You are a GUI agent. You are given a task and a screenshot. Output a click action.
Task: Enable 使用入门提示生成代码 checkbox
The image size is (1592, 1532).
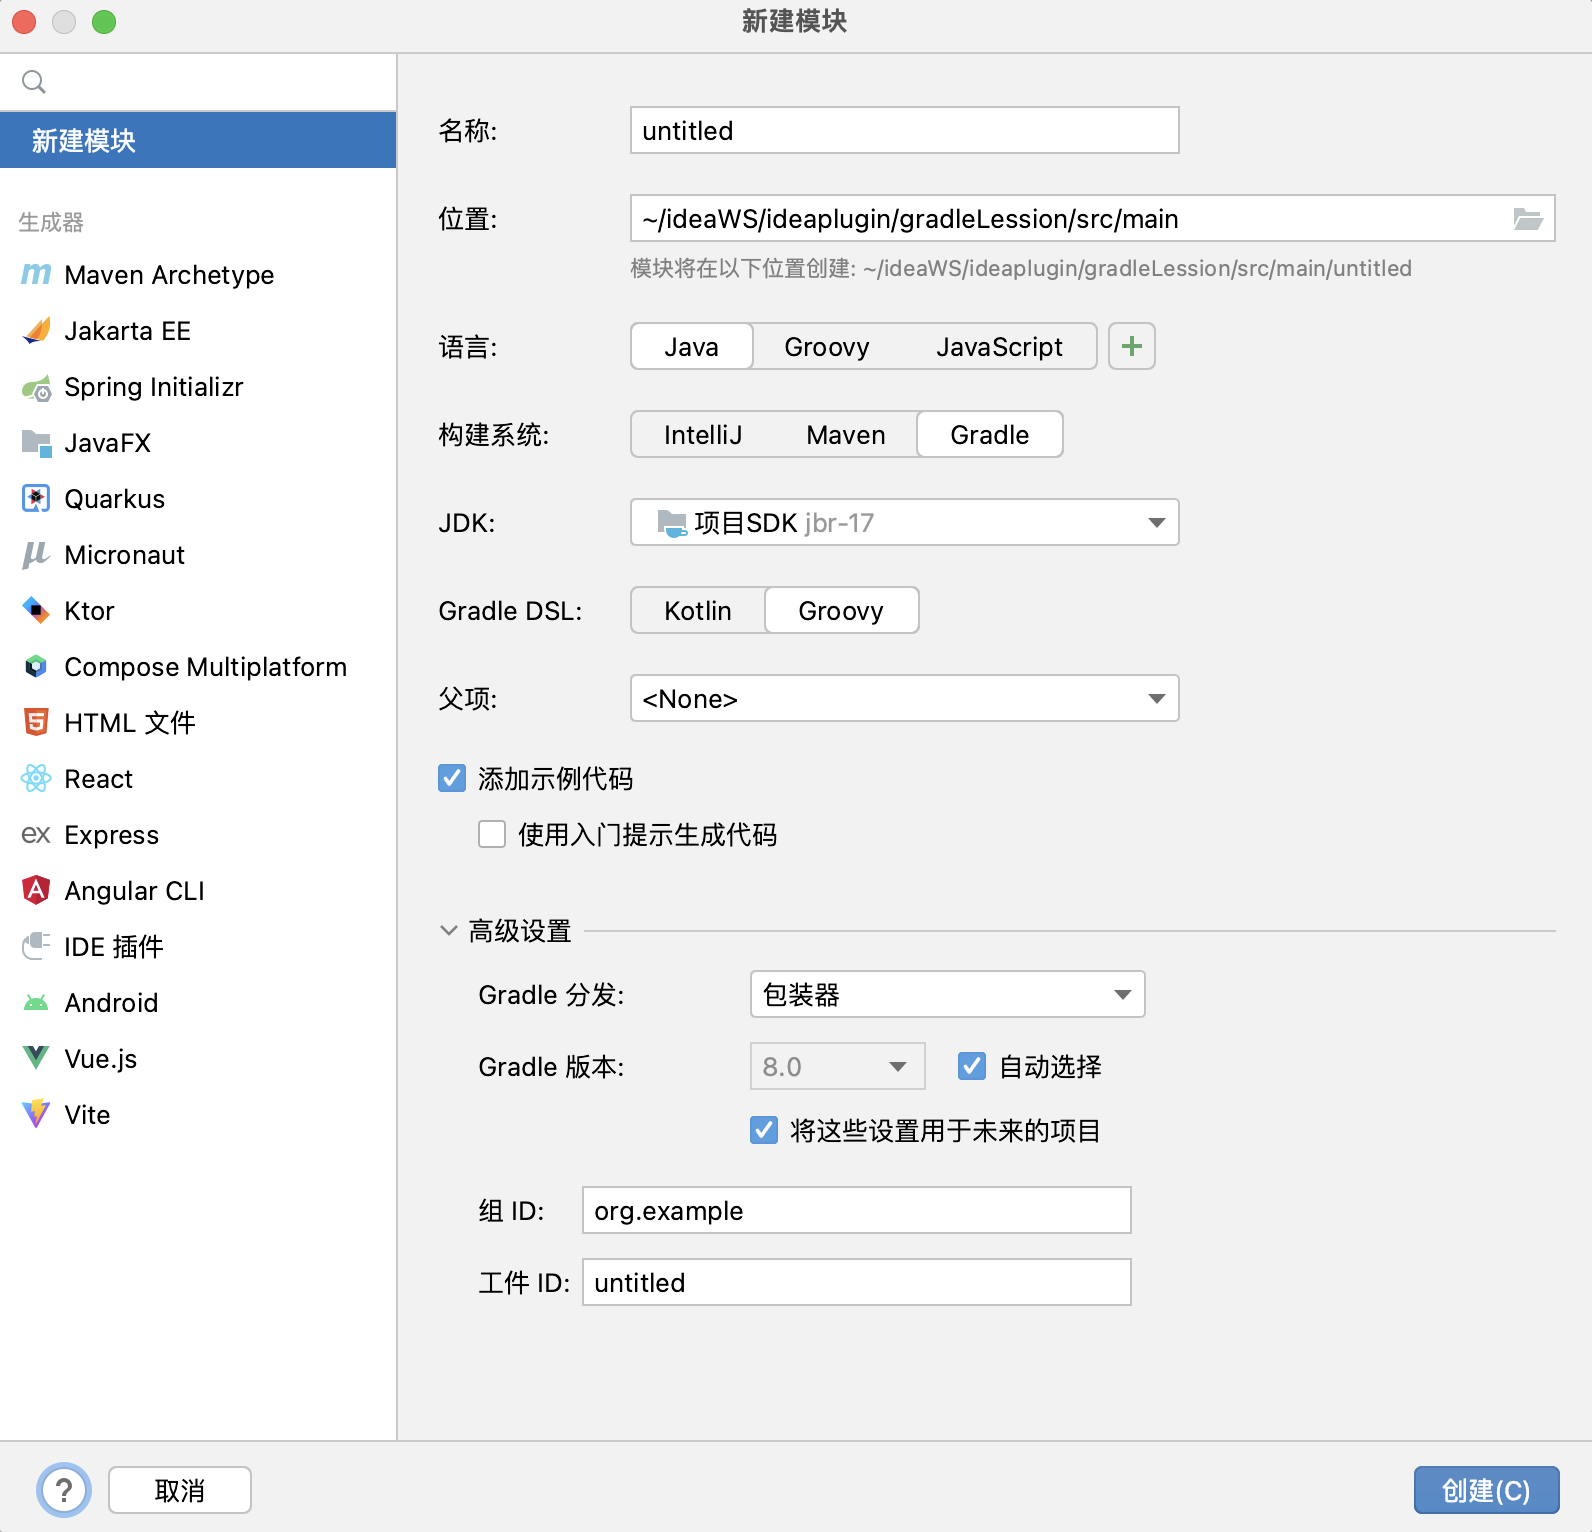[492, 834]
